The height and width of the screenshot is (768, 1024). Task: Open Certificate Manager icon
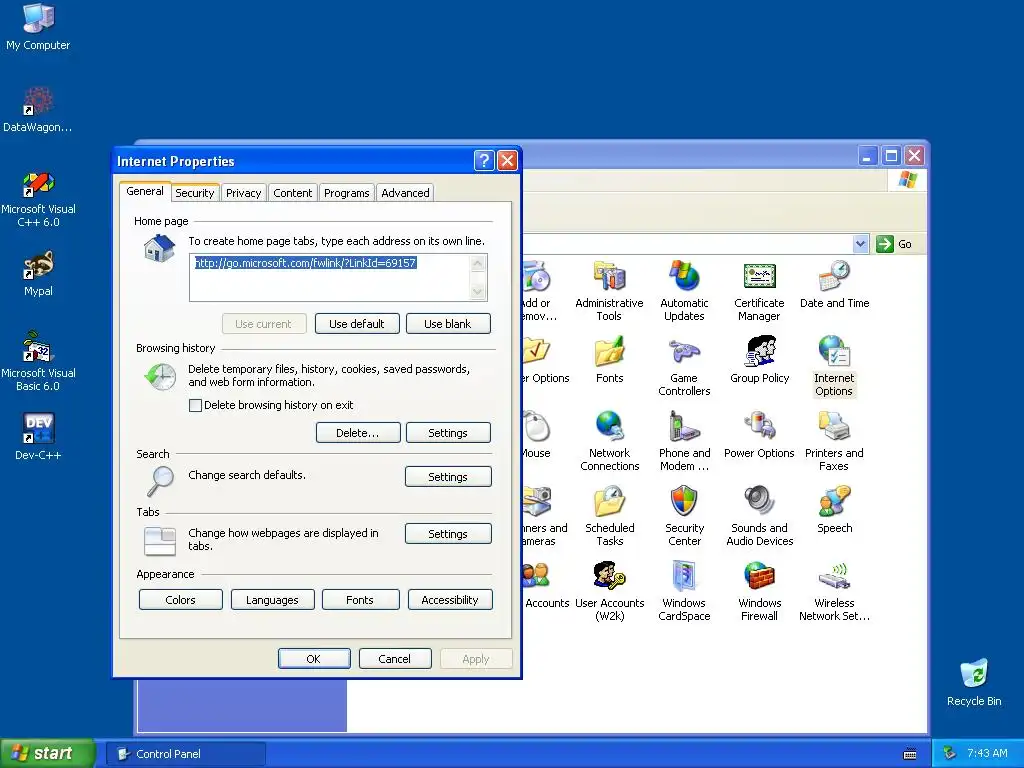[x=759, y=291]
